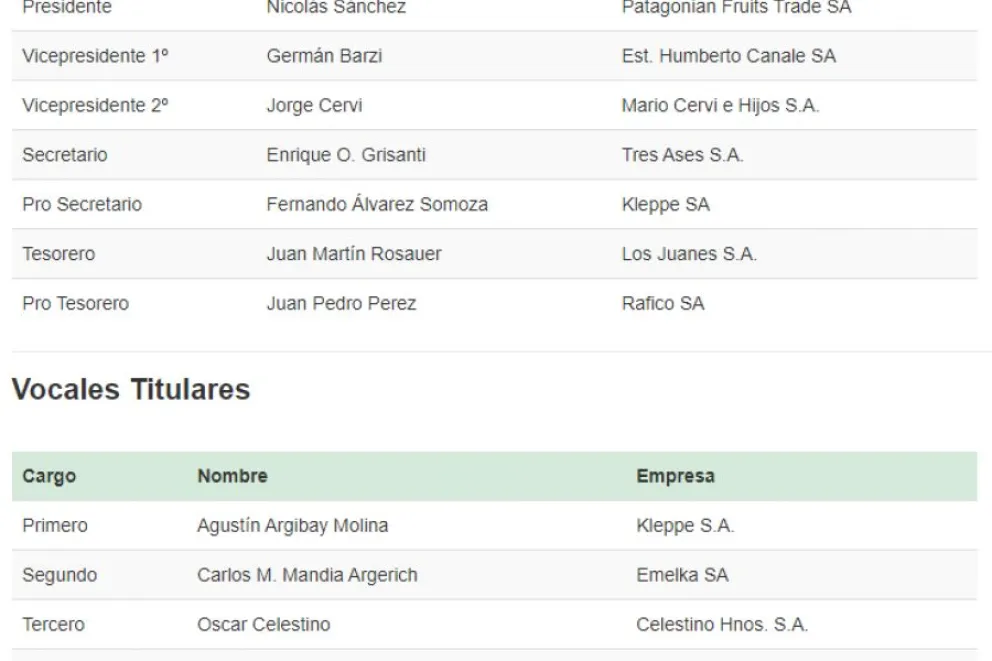Viewport: 992px width, 661px height.
Task: Click Est. Humberto Canale SA company
Action: click(728, 57)
